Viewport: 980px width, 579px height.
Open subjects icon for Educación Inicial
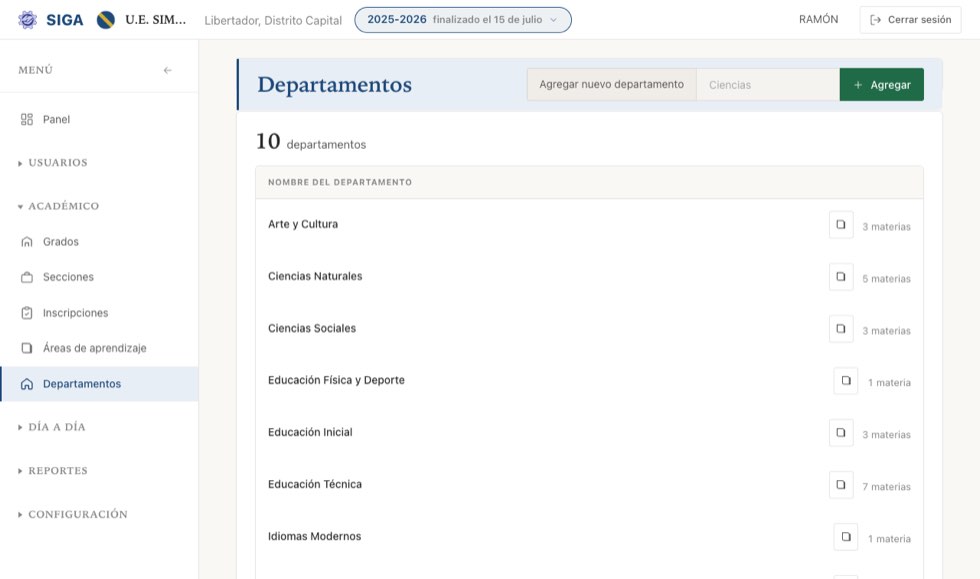pyautogui.click(x=841, y=432)
